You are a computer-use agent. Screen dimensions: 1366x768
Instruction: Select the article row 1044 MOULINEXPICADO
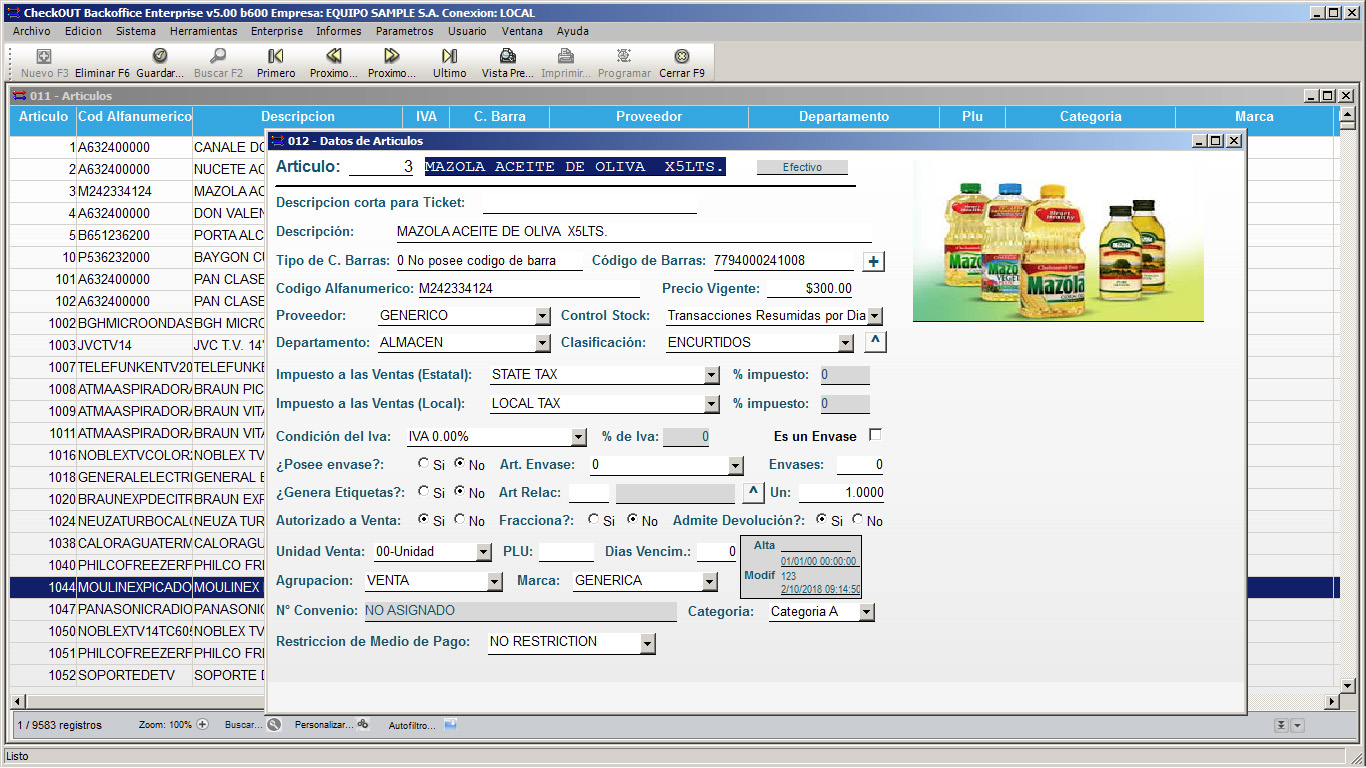point(674,587)
